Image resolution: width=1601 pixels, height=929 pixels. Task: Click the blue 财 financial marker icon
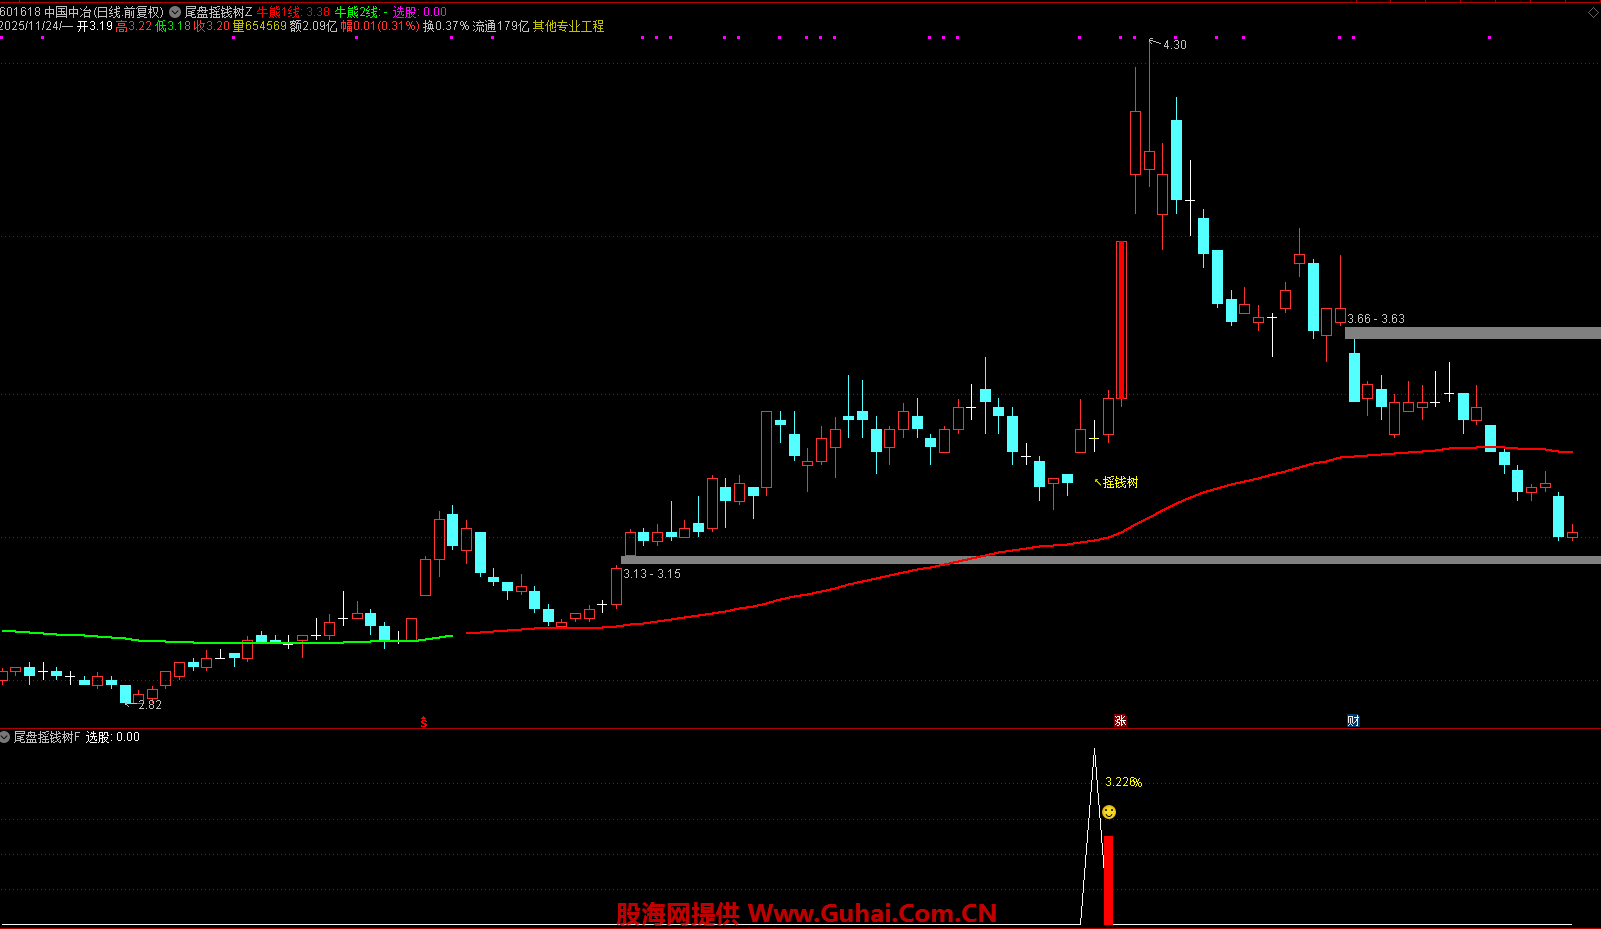[x=1352, y=720]
